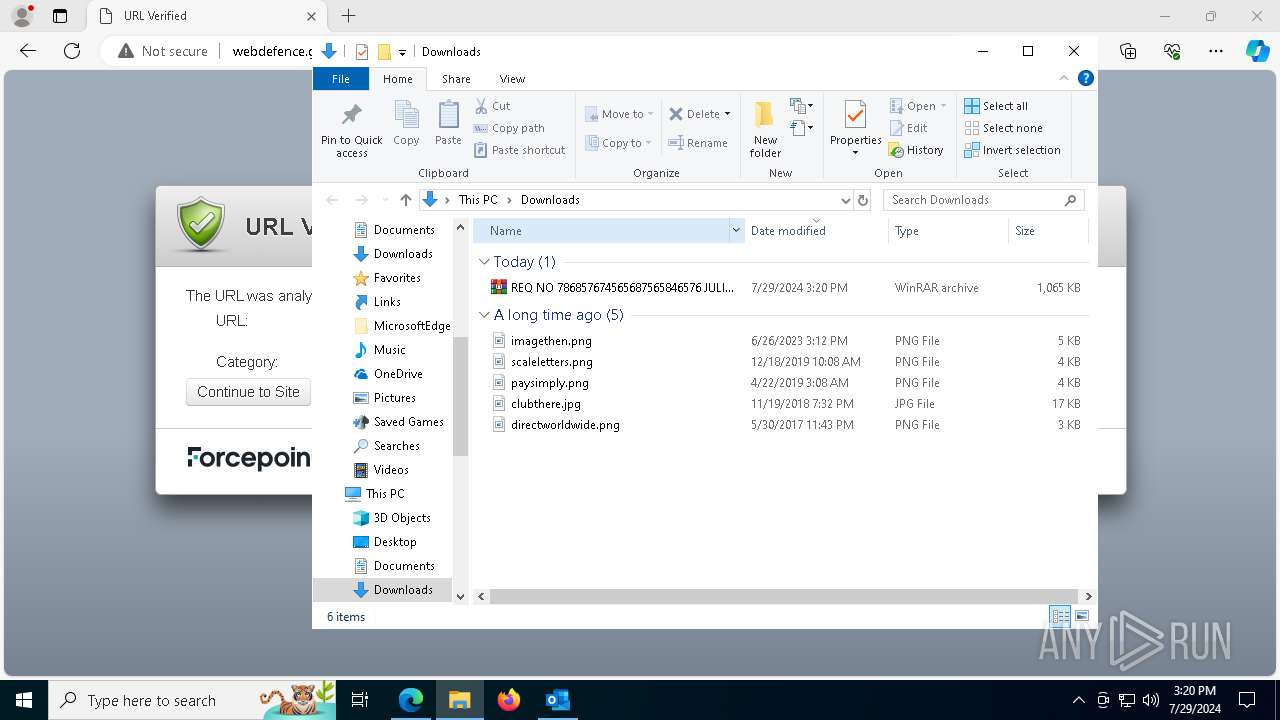
Task: Select paysimply.png file
Action: [785, 383]
